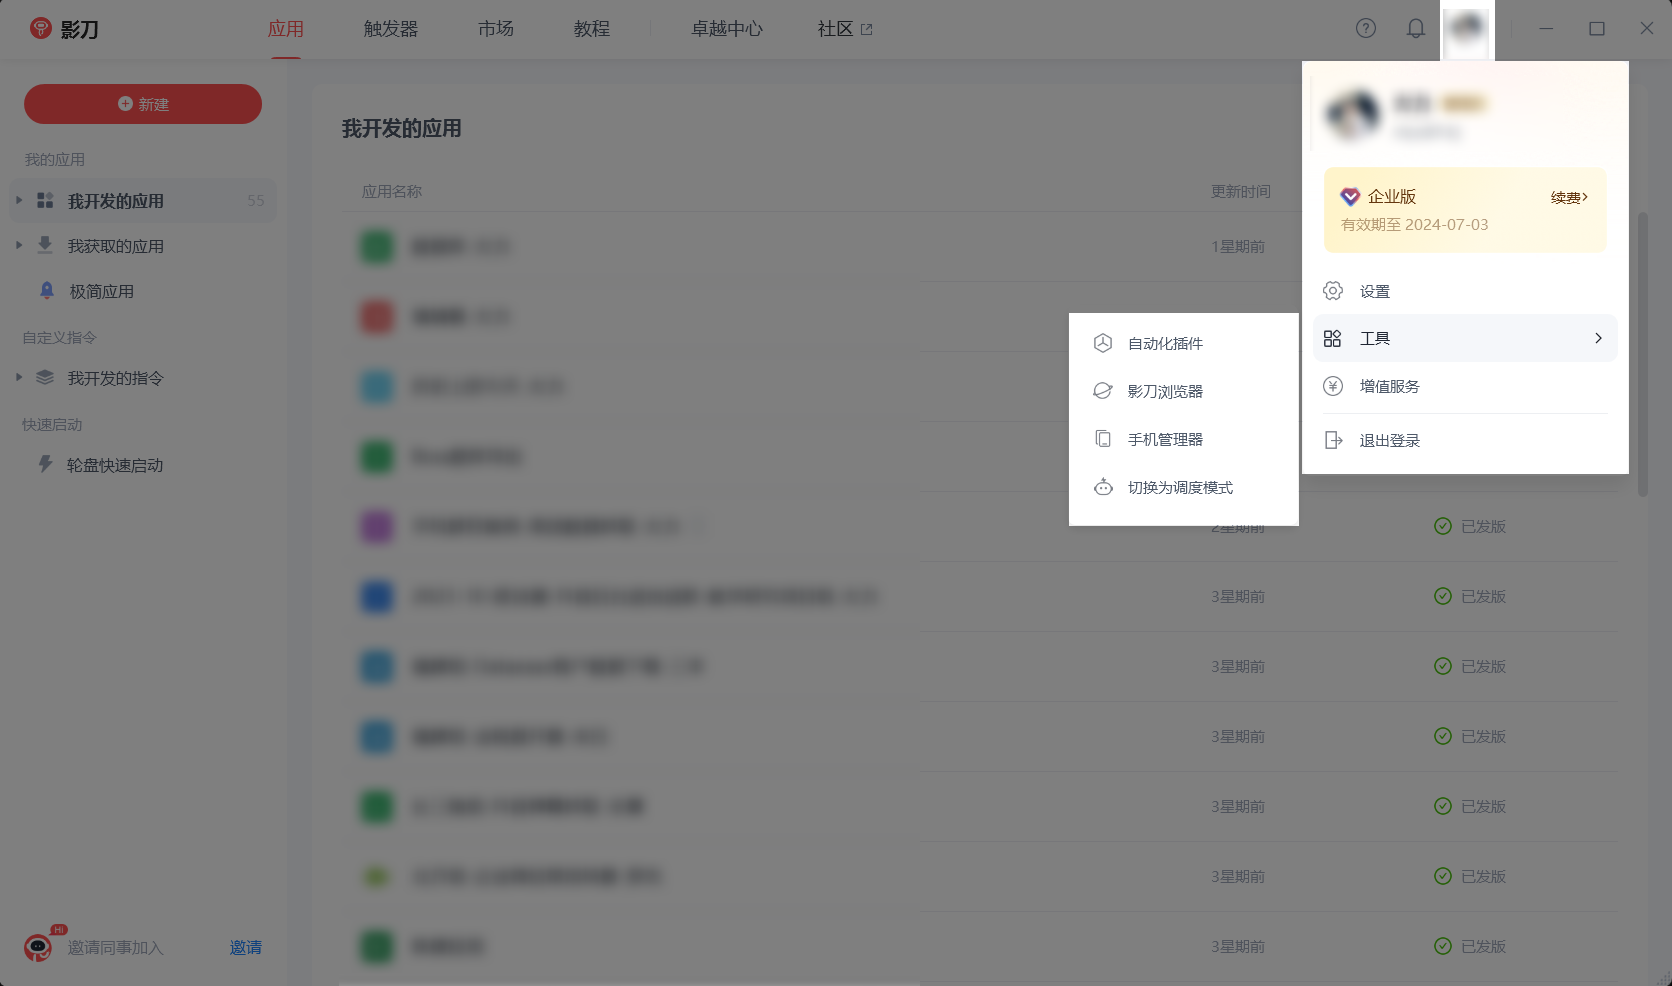Open the 市场 tab
Viewport: 1672px width, 986px height.
click(x=496, y=29)
